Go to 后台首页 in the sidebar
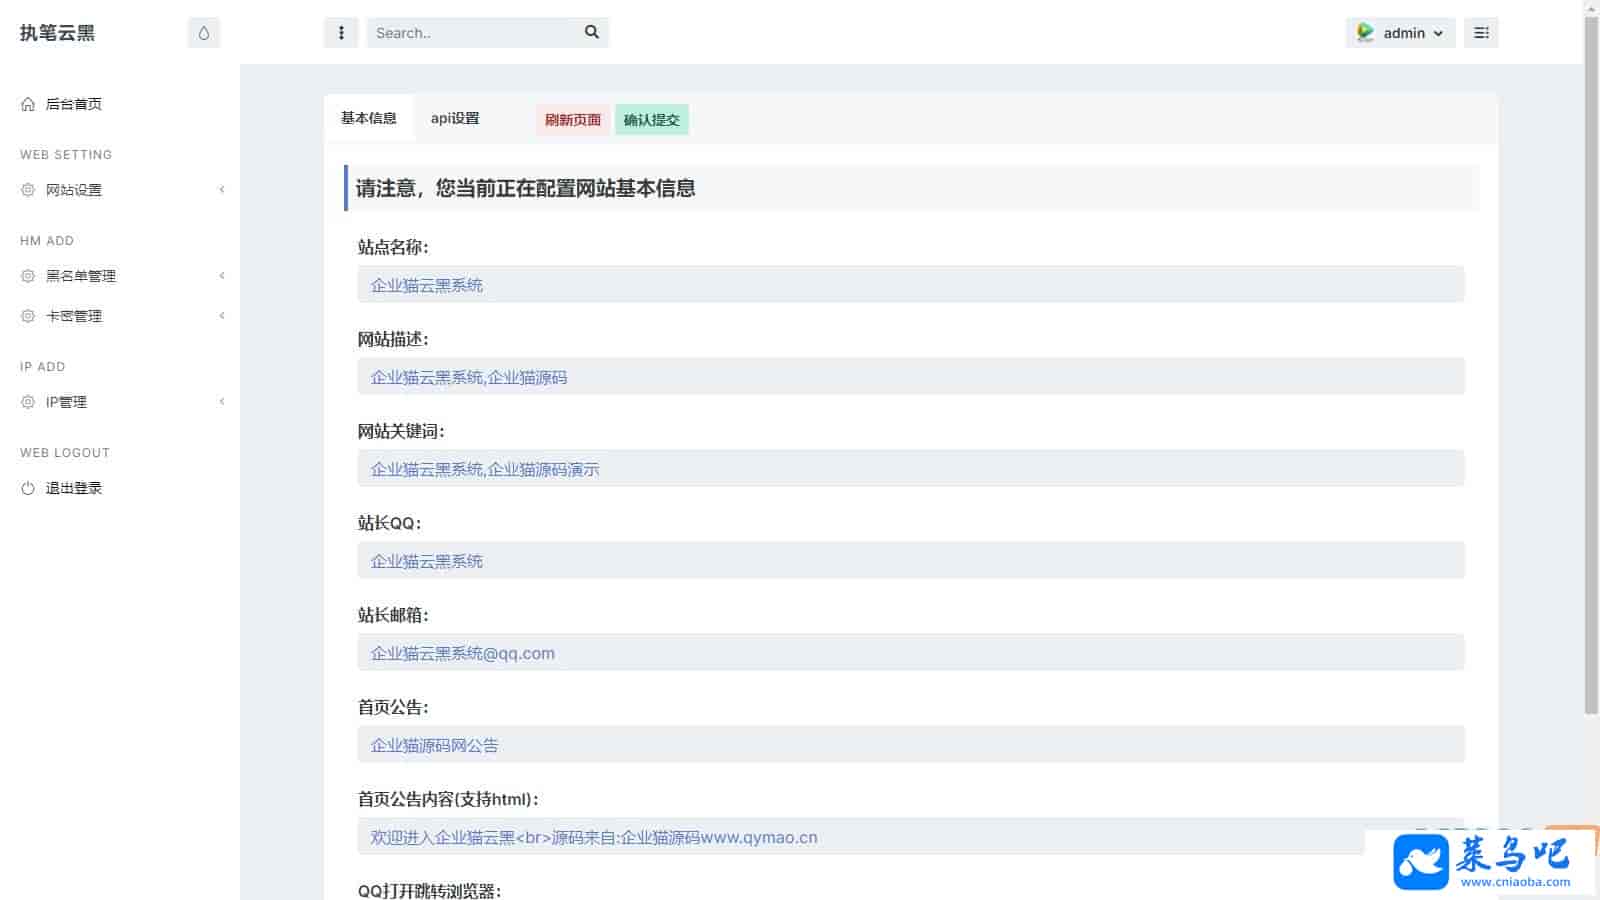The width and height of the screenshot is (1600, 900). pyautogui.click(x=74, y=104)
